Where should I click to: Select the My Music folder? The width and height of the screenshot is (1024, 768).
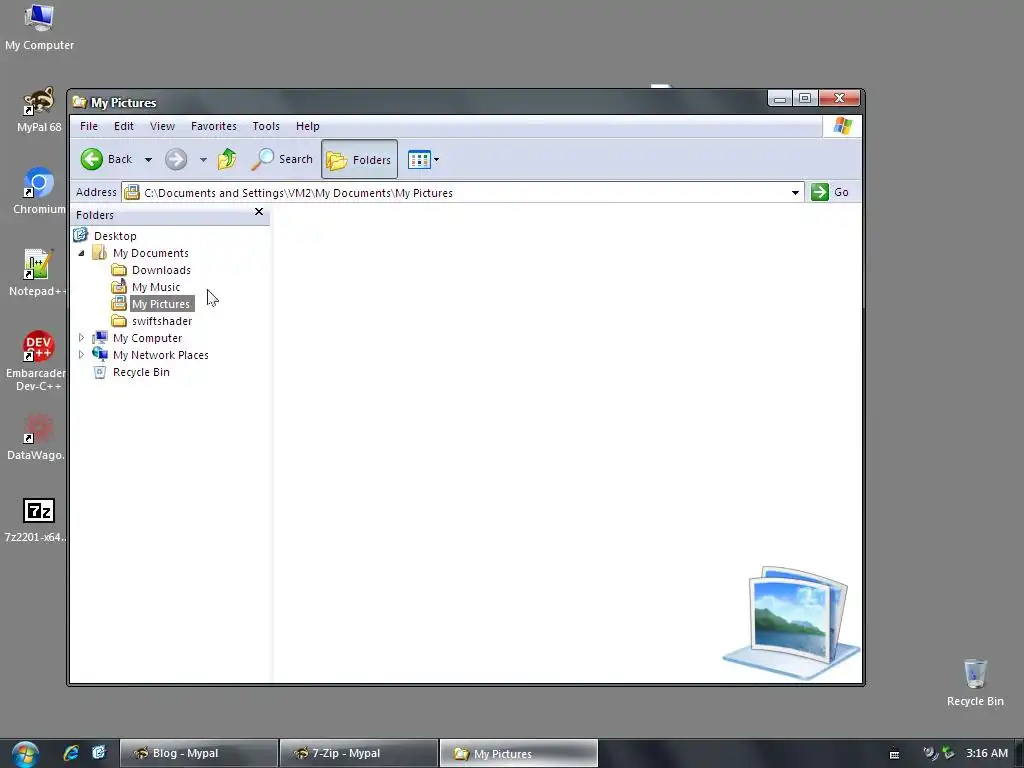pos(156,287)
